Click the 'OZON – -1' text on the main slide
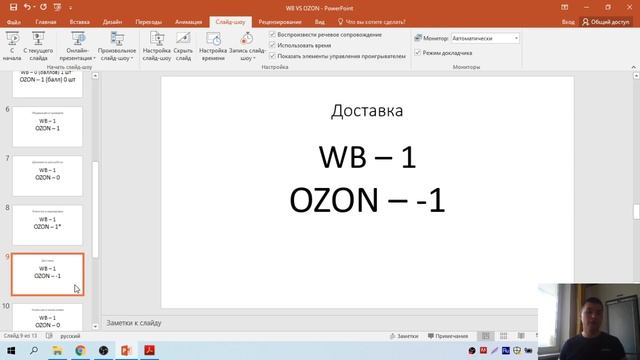 (367, 200)
